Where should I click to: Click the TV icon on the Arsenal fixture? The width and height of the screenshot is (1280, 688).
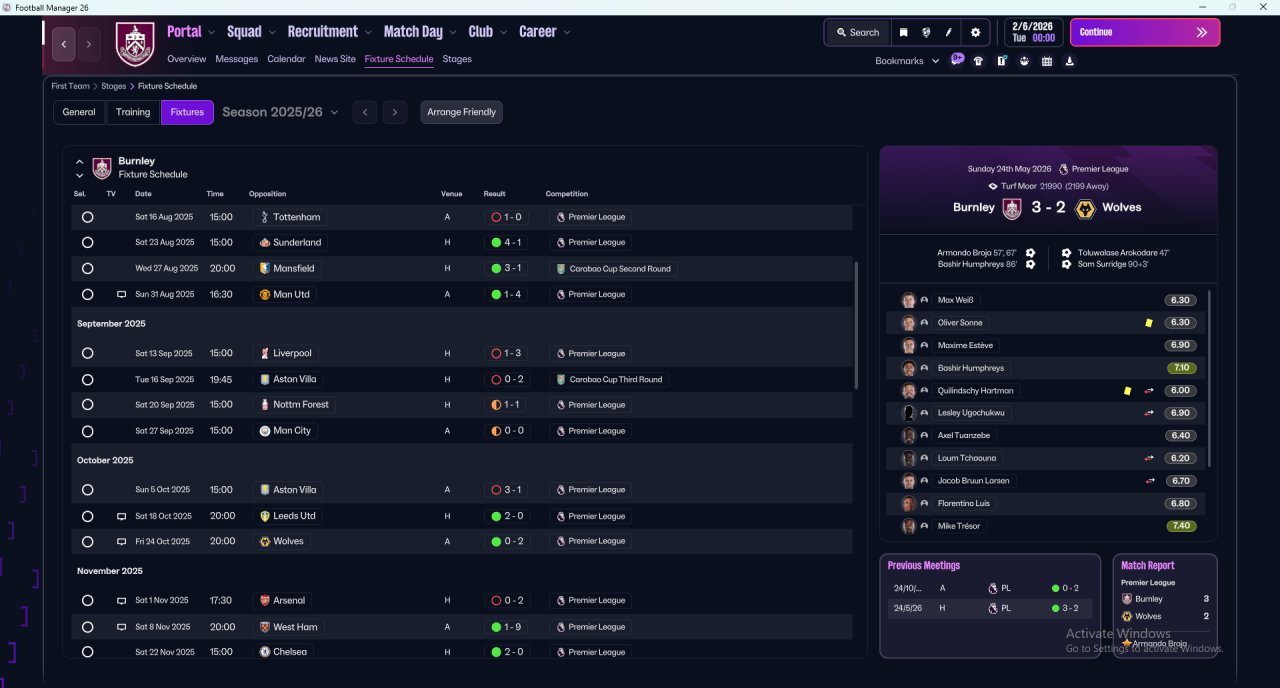click(121, 601)
